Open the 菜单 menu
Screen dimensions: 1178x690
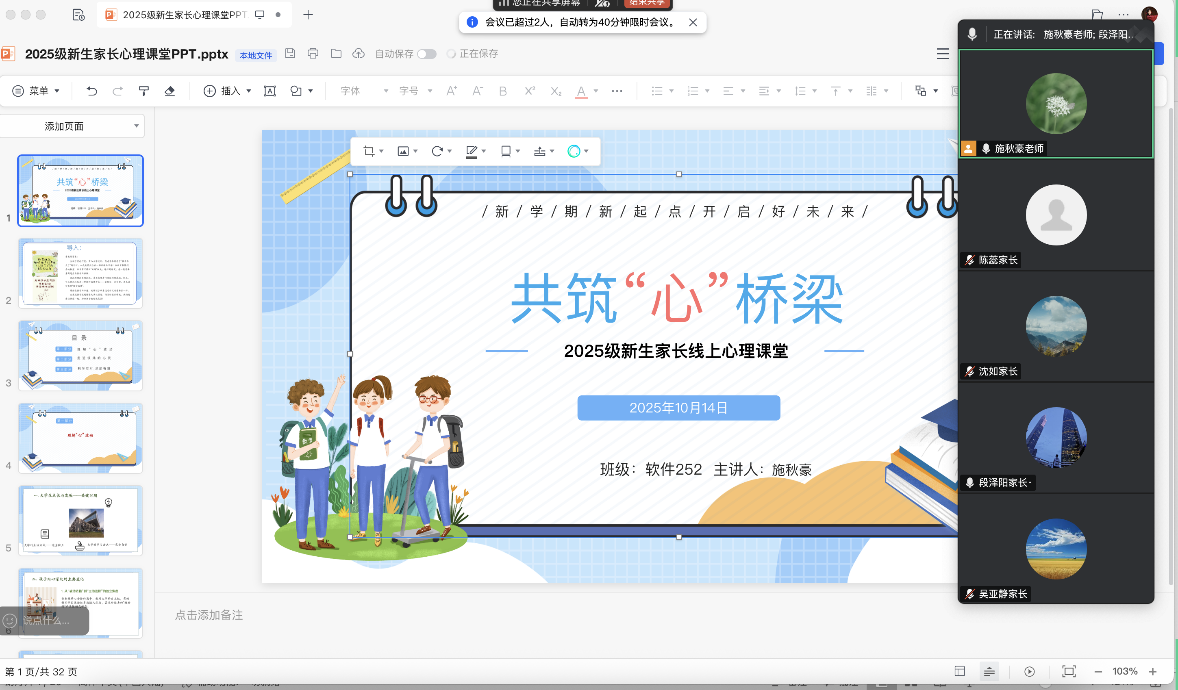point(36,91)
